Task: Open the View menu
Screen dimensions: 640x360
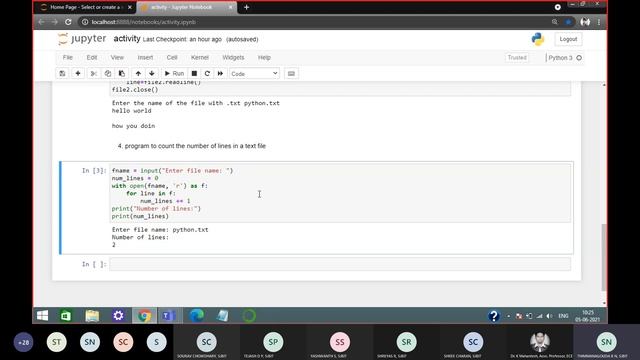Action: [x=117, y=58]
